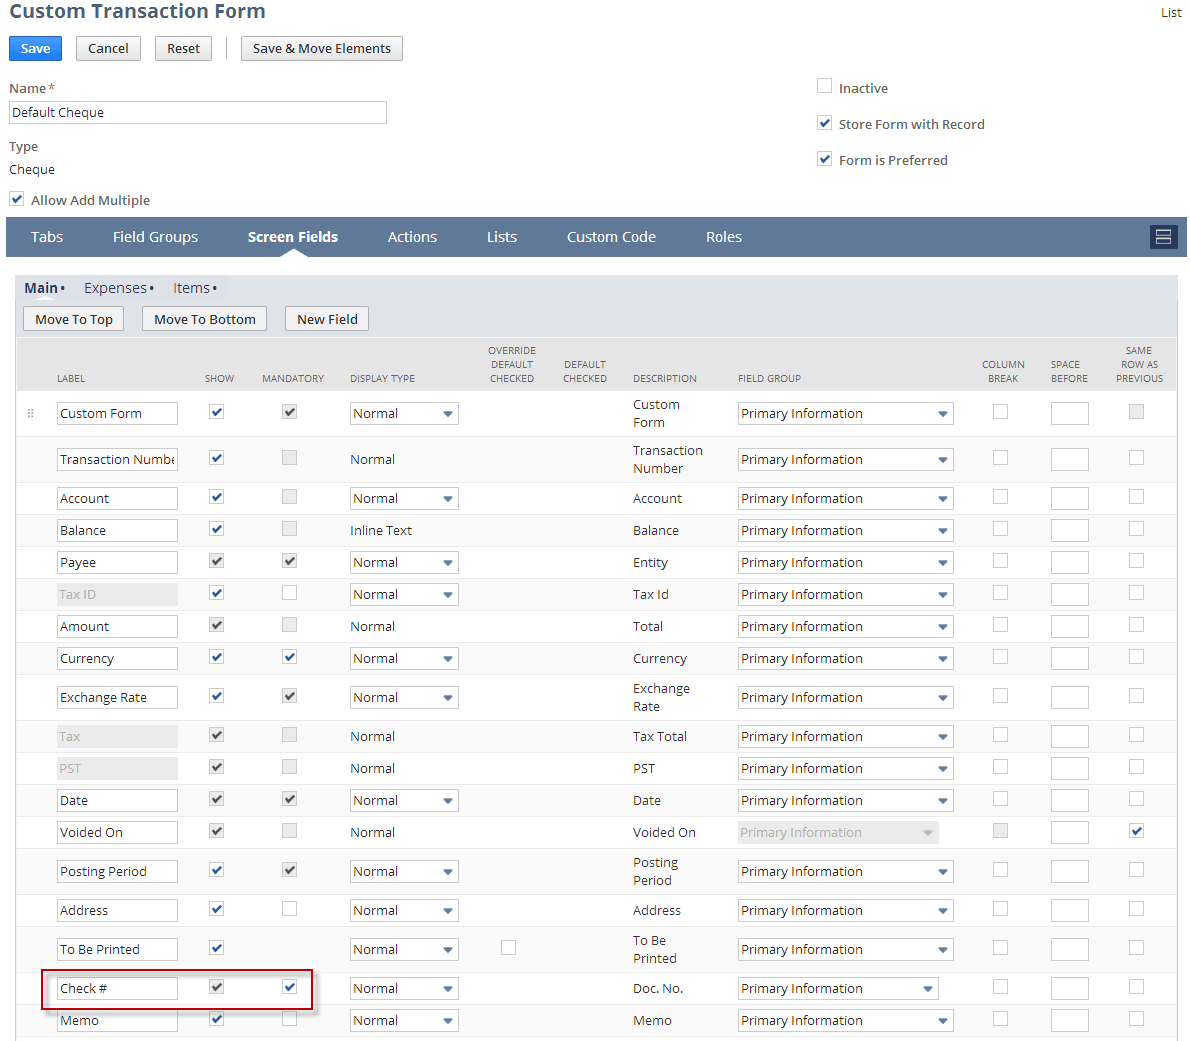Uncheck Same Row As Previous for Voided On
This screenshot has height=1041, width=1190.
coord(1136,831)
